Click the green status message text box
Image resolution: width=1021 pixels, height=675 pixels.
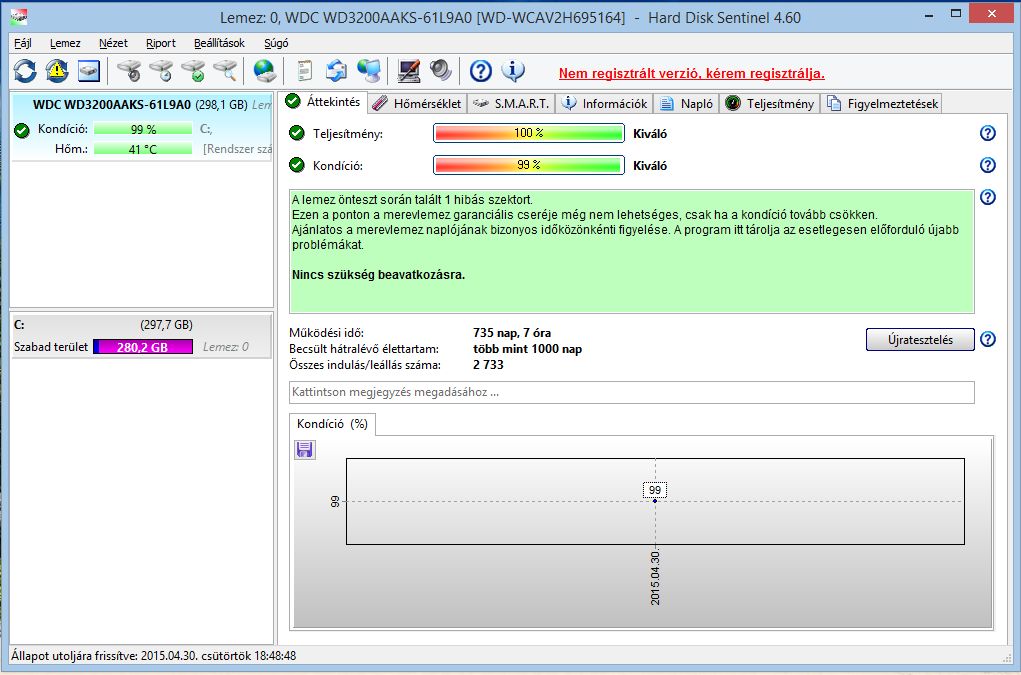tap(632, 251)
